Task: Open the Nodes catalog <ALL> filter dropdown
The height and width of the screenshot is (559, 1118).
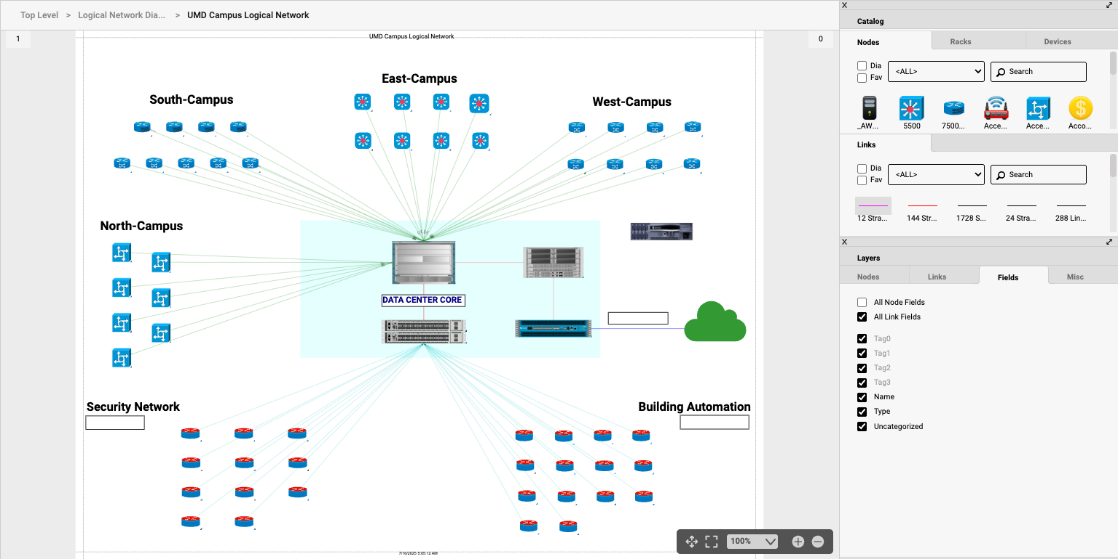Action: (x=937, y=72)
